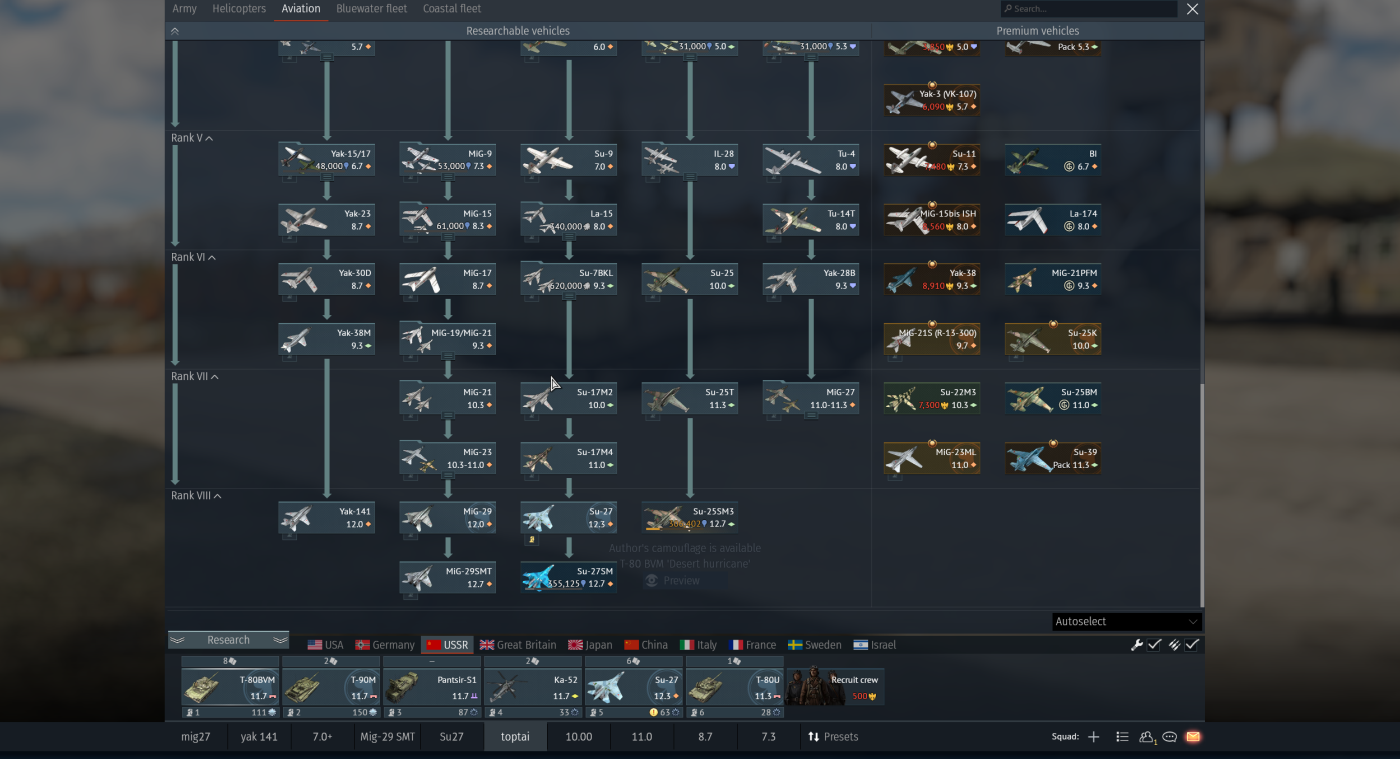1400x759 pixels.
Task: Select the Yak-15/17 aircraft group card
Action: coord(327,160)
